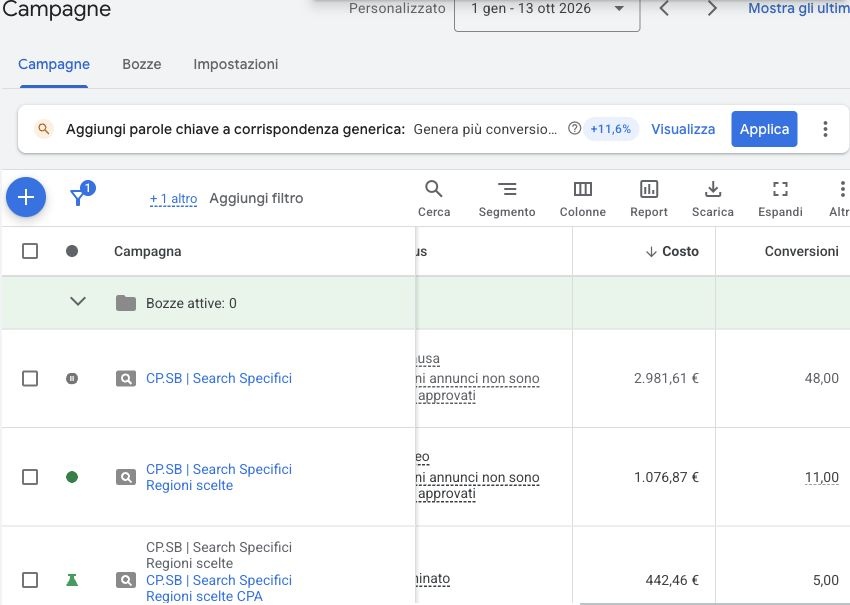Open CP.SB | Search Specifici campaign link
Screen dimensions: 850x605
tap(219, 378)
